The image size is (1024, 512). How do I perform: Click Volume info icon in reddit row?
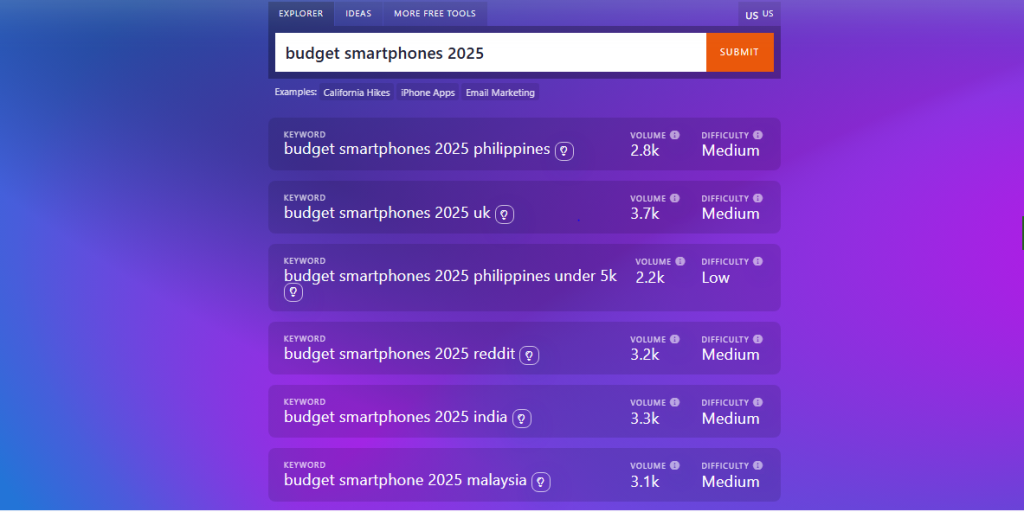coord(675,339)
